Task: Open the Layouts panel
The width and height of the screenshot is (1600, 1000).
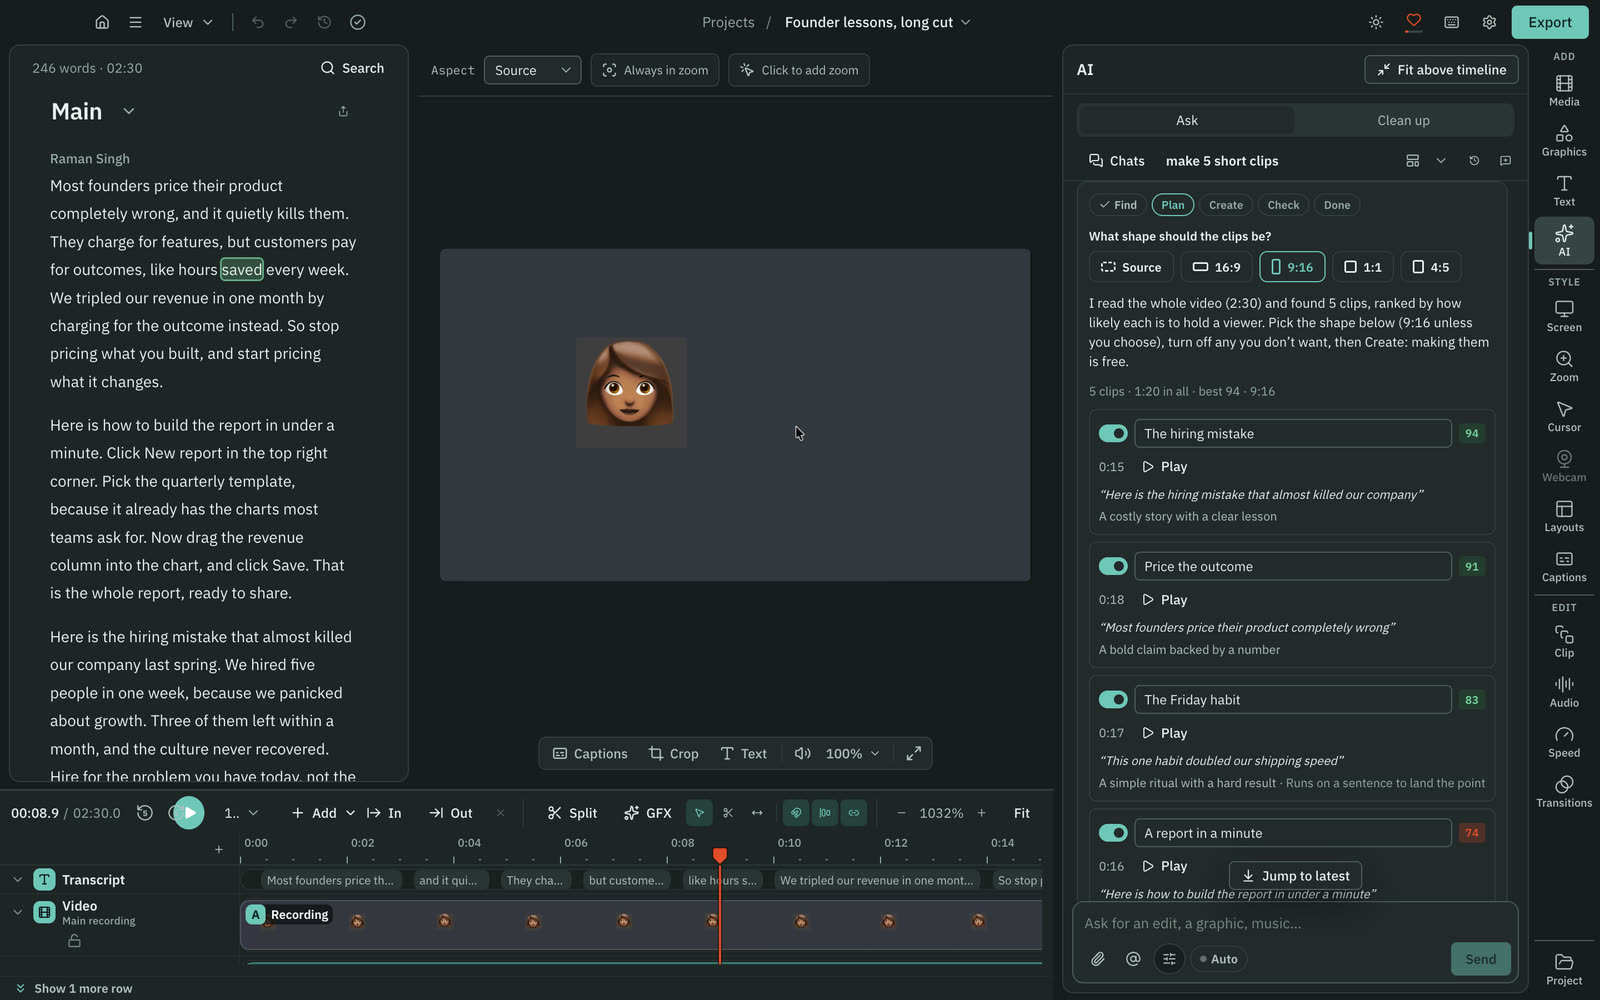Action: point(1564,516)
